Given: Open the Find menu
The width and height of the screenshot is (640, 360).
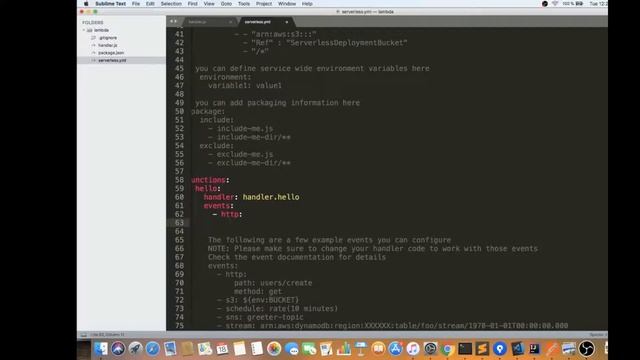Looking at the screenshot, I should [193, 4].
